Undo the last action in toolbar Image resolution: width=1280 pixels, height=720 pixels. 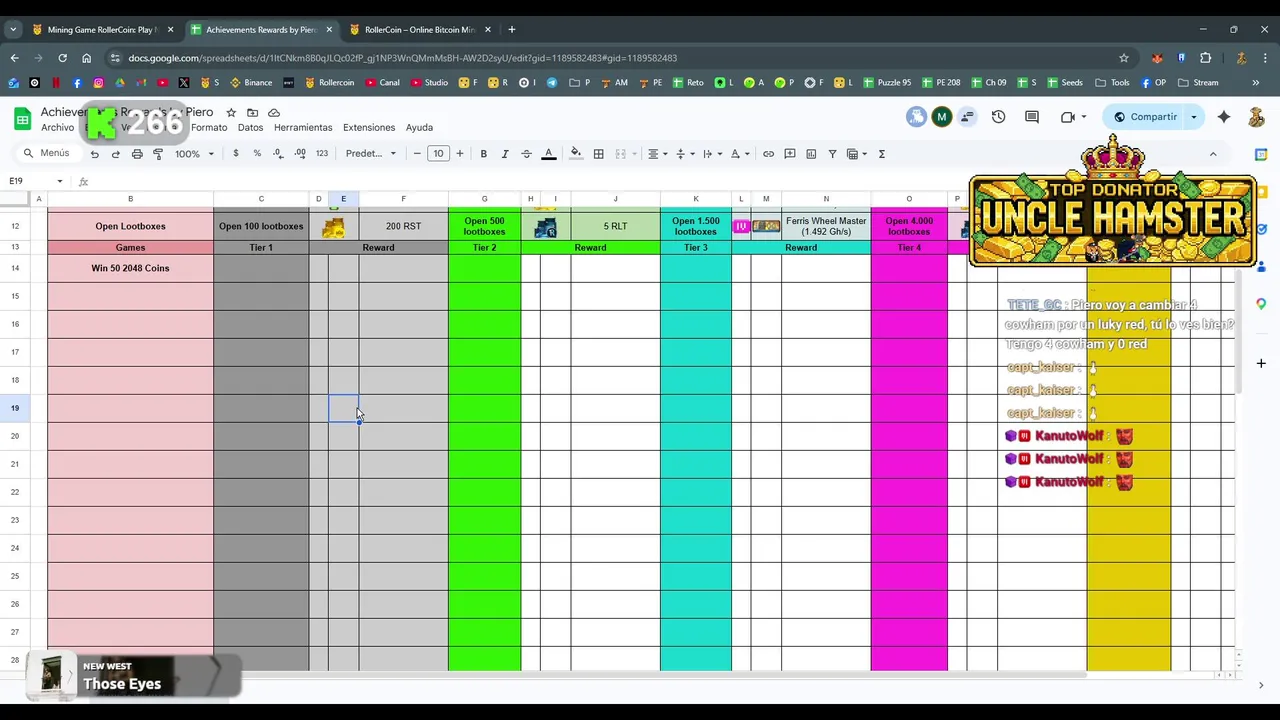pyautogui.click(x=95, y=154)
